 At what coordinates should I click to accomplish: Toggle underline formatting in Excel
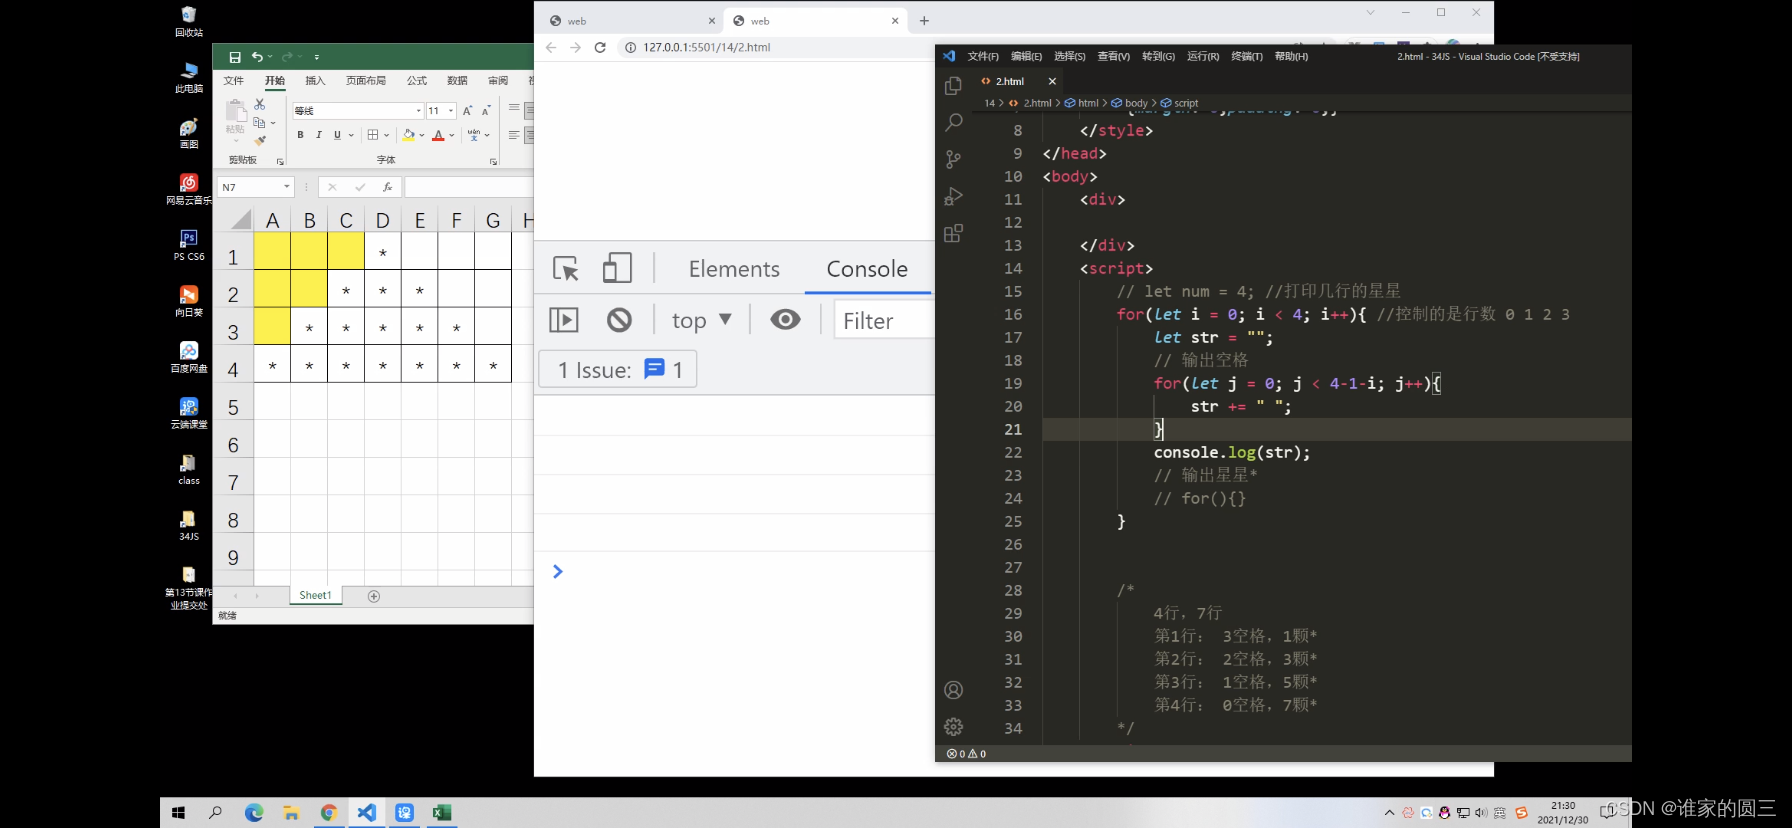coord(337,135)
